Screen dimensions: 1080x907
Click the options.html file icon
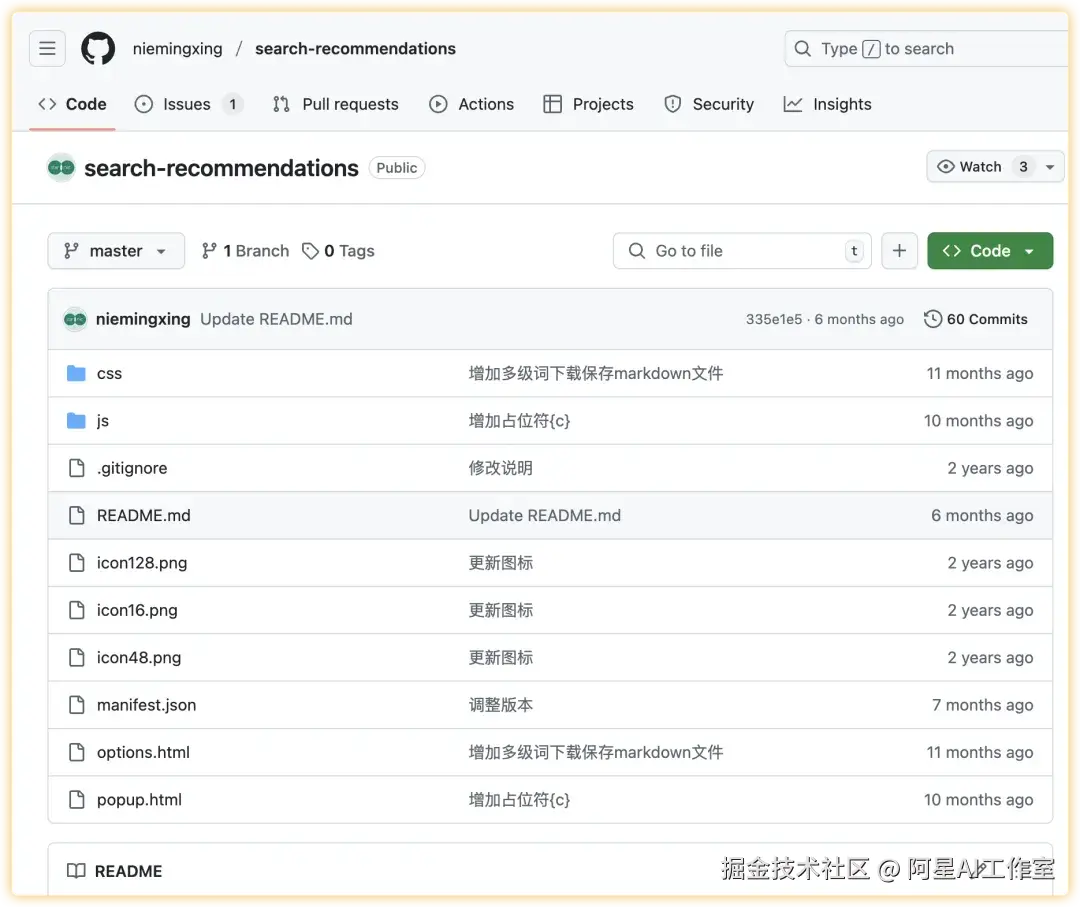click(76, 752)
